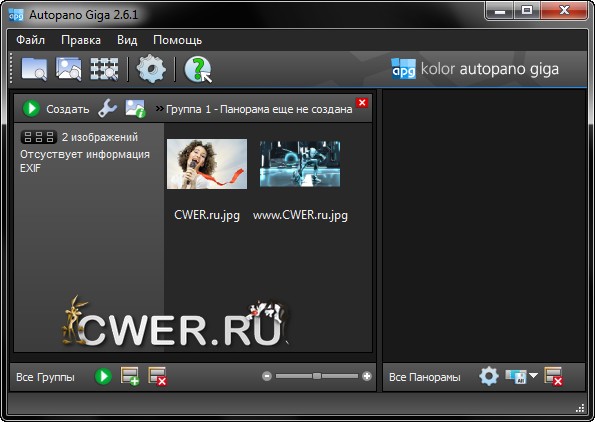This screenshot has height=422, width=595.
Task: Click the kolor autopano giga logo
Action: pos(475,69)
